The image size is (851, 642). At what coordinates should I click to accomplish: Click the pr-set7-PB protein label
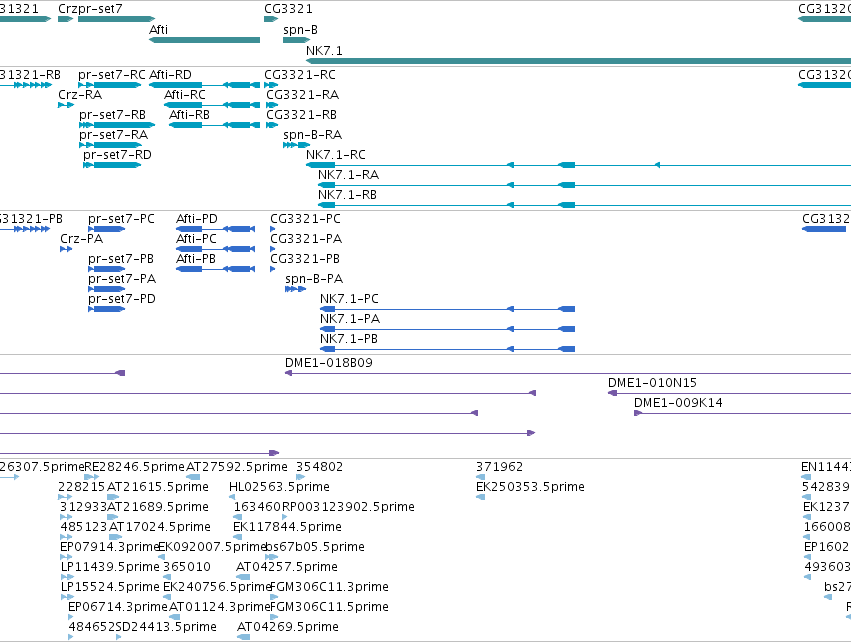pyautogui.click(x=121, y=259)
